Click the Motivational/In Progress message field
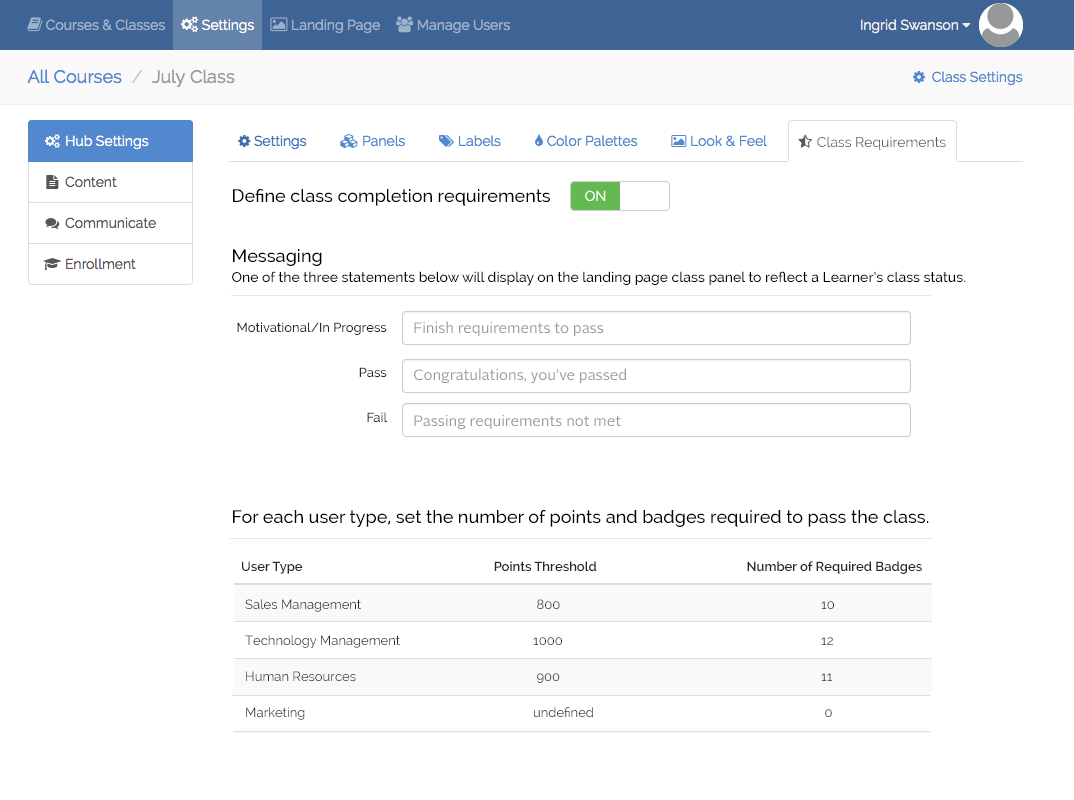 (x=656, y=328)
